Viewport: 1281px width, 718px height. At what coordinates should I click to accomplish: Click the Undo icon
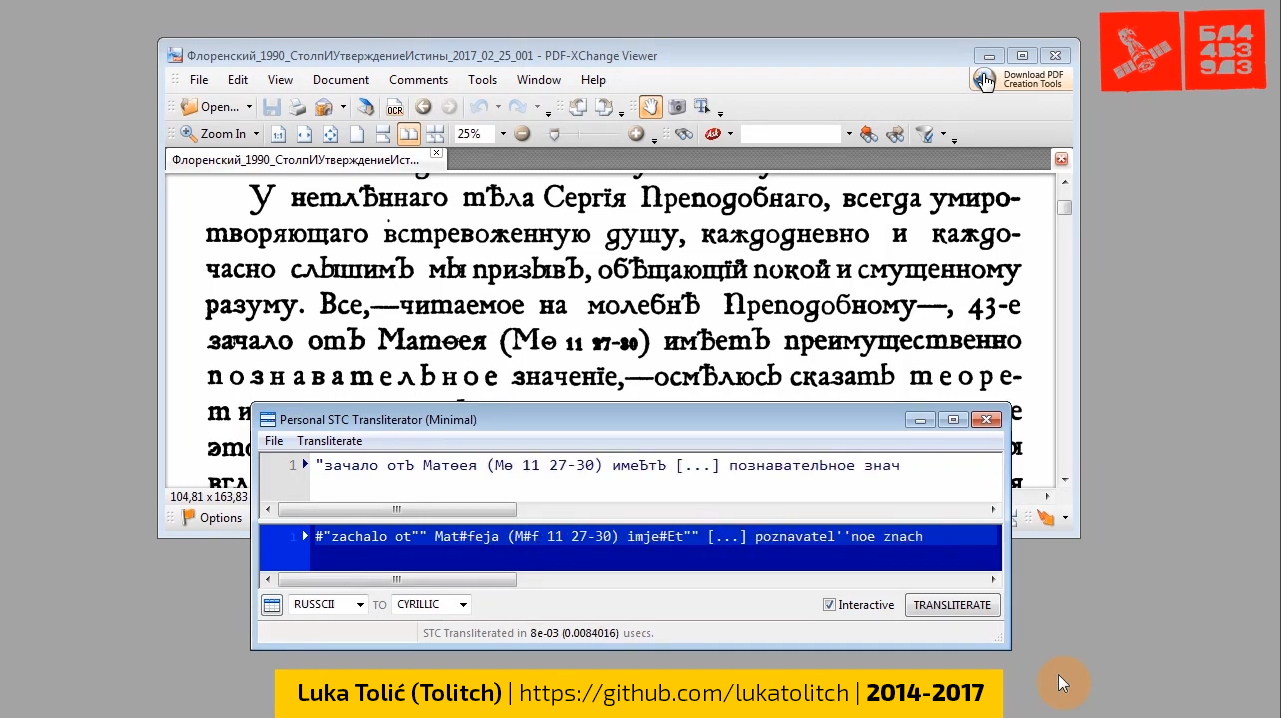pyautogui.click(x=479, y=107)
